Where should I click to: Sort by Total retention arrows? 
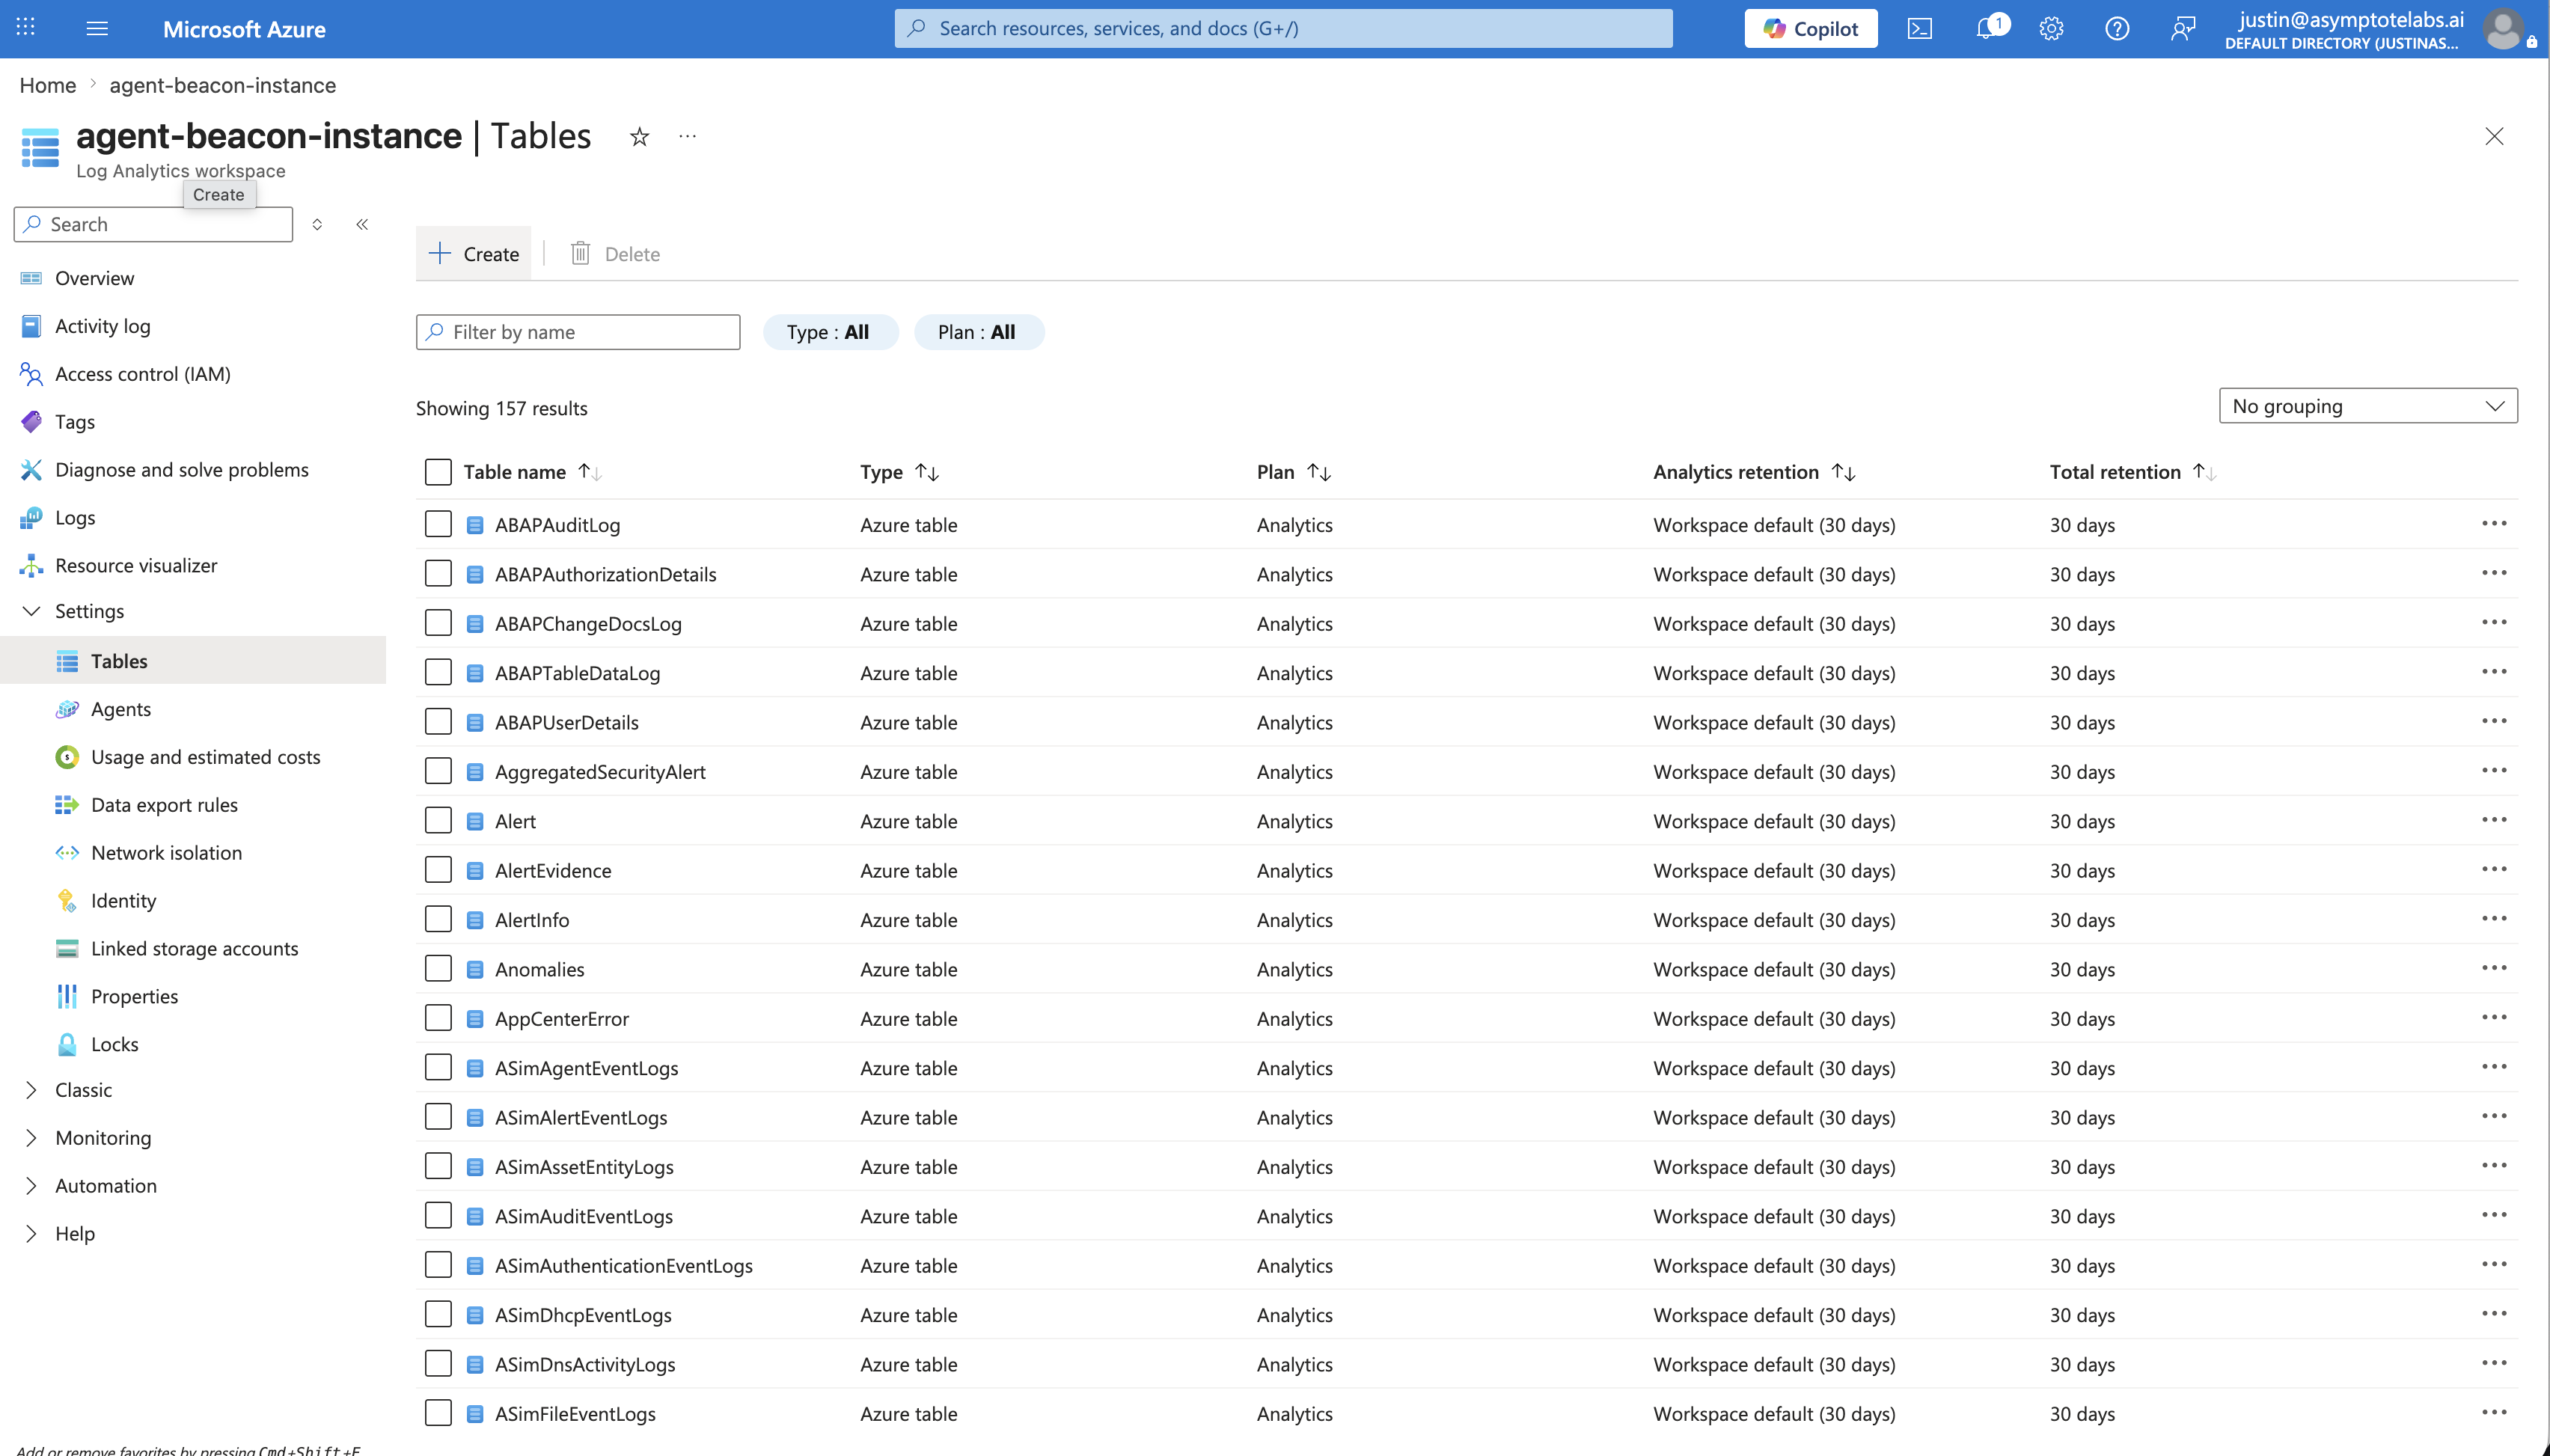click(x=2204, y=472)
